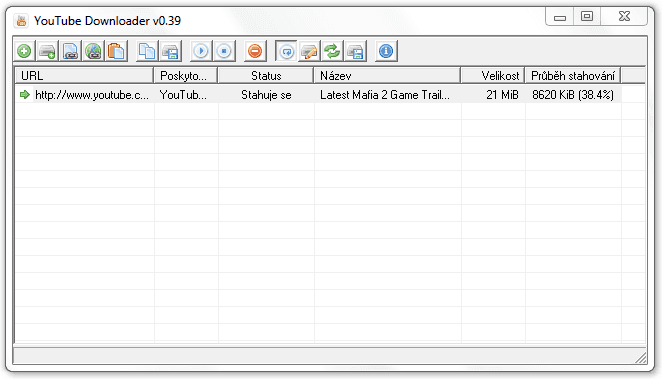Screen dimensions: 662x379
Task: Click the Stahuje se status cell
Action: tap(266, 95)
